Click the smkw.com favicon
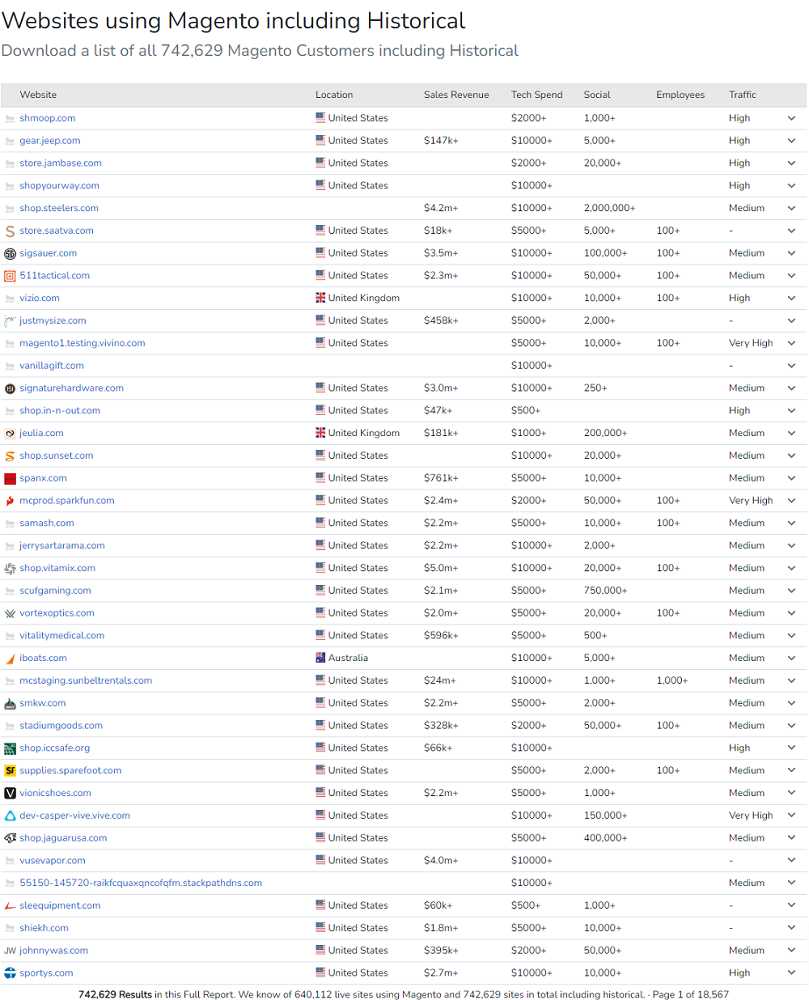Image resolution: width=809 pixels, height=1000 pixels. [10, 703]
